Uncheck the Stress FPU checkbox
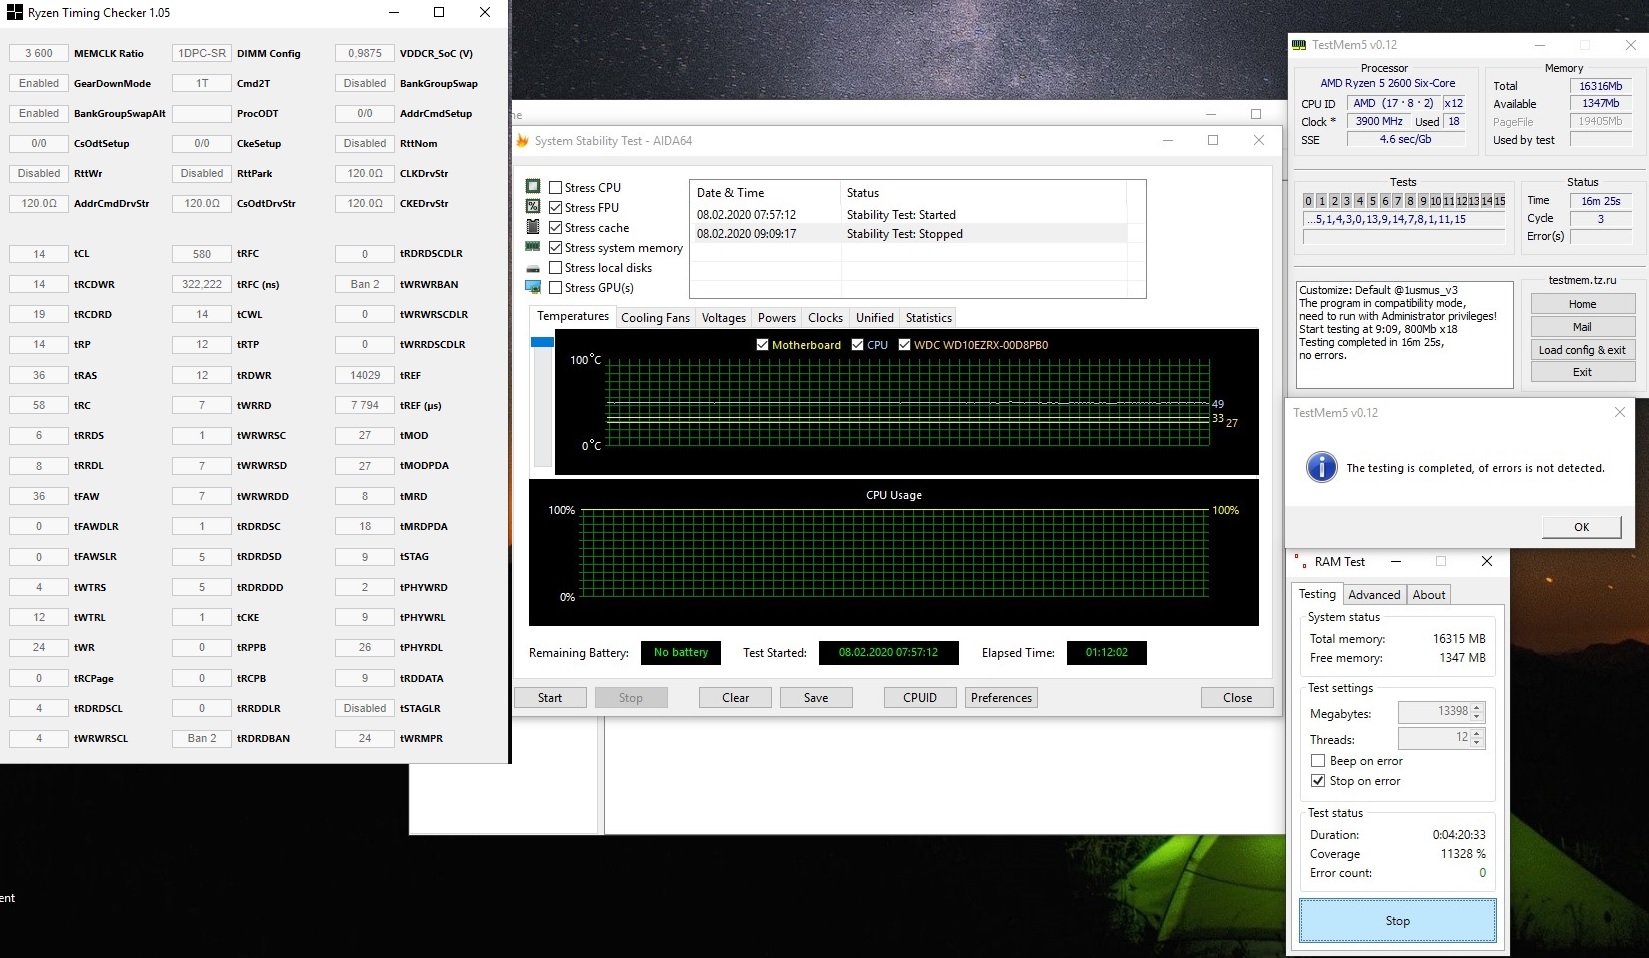This screenshot has width=1649, height=958. [556, 208]
